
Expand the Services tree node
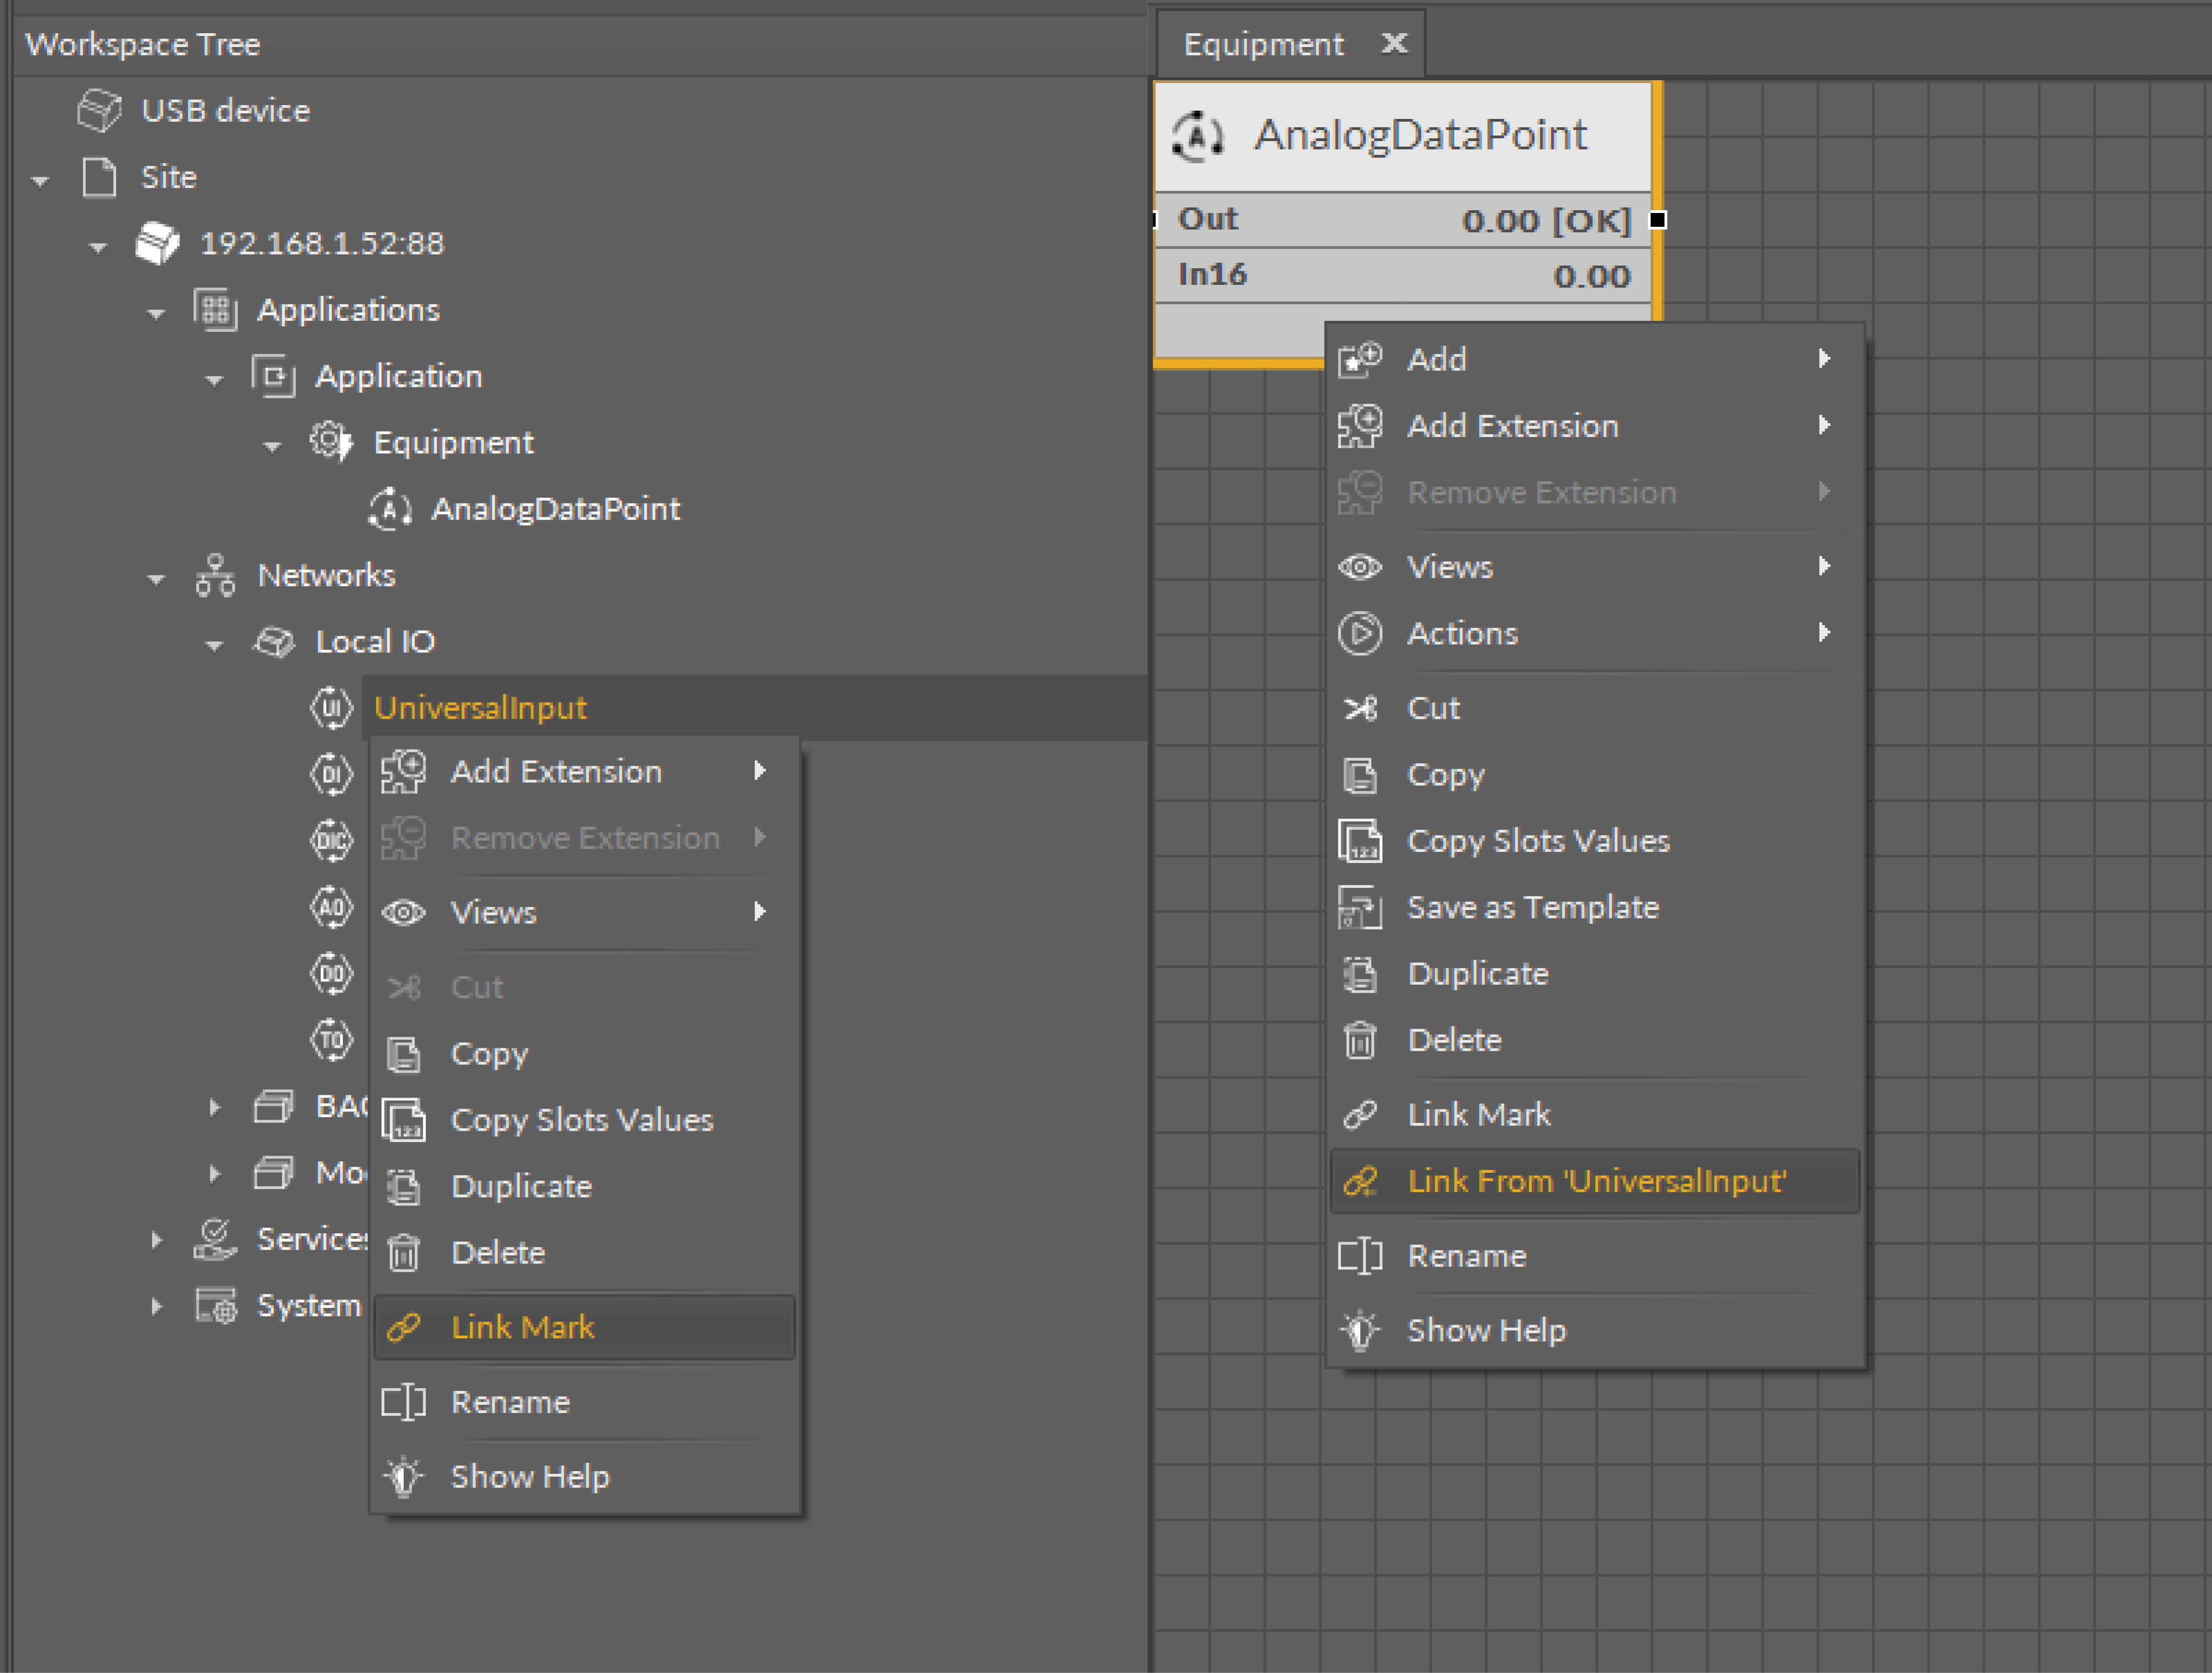click(x=156, y=1240)
